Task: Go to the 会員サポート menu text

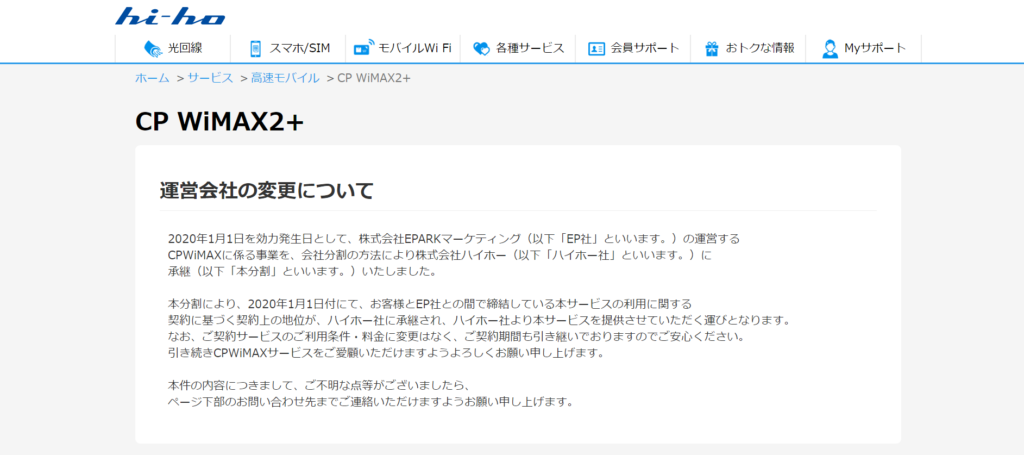Action: (x=645, y=48)
